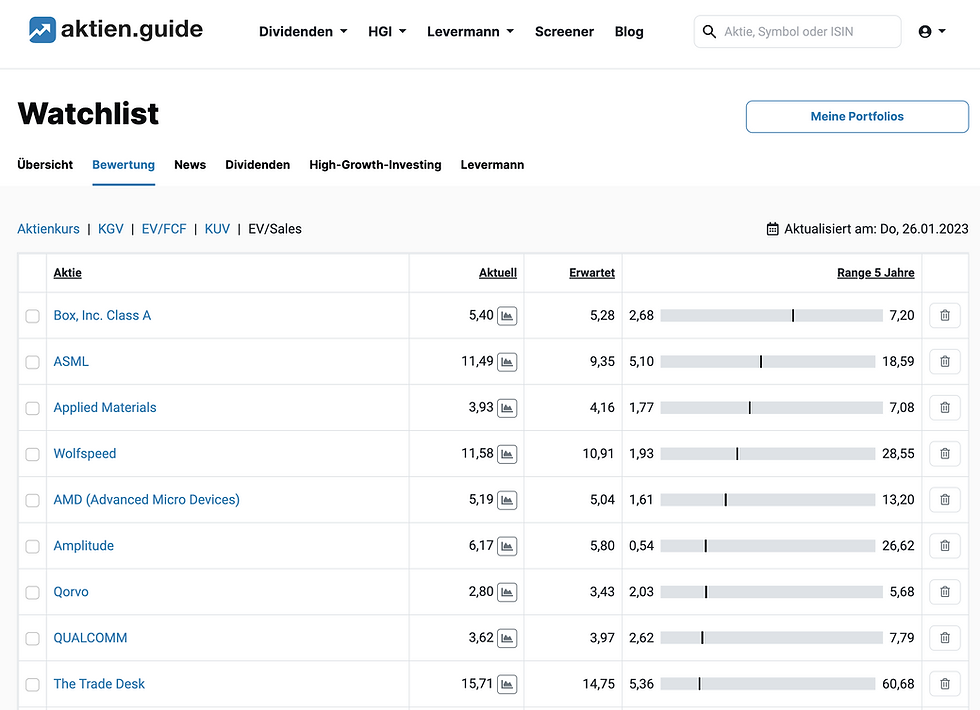The height and width of the screenshot is (710, 980).
Task: Click the calendar icon beside Aktualisiert am
Action: [x=772, y=229]
